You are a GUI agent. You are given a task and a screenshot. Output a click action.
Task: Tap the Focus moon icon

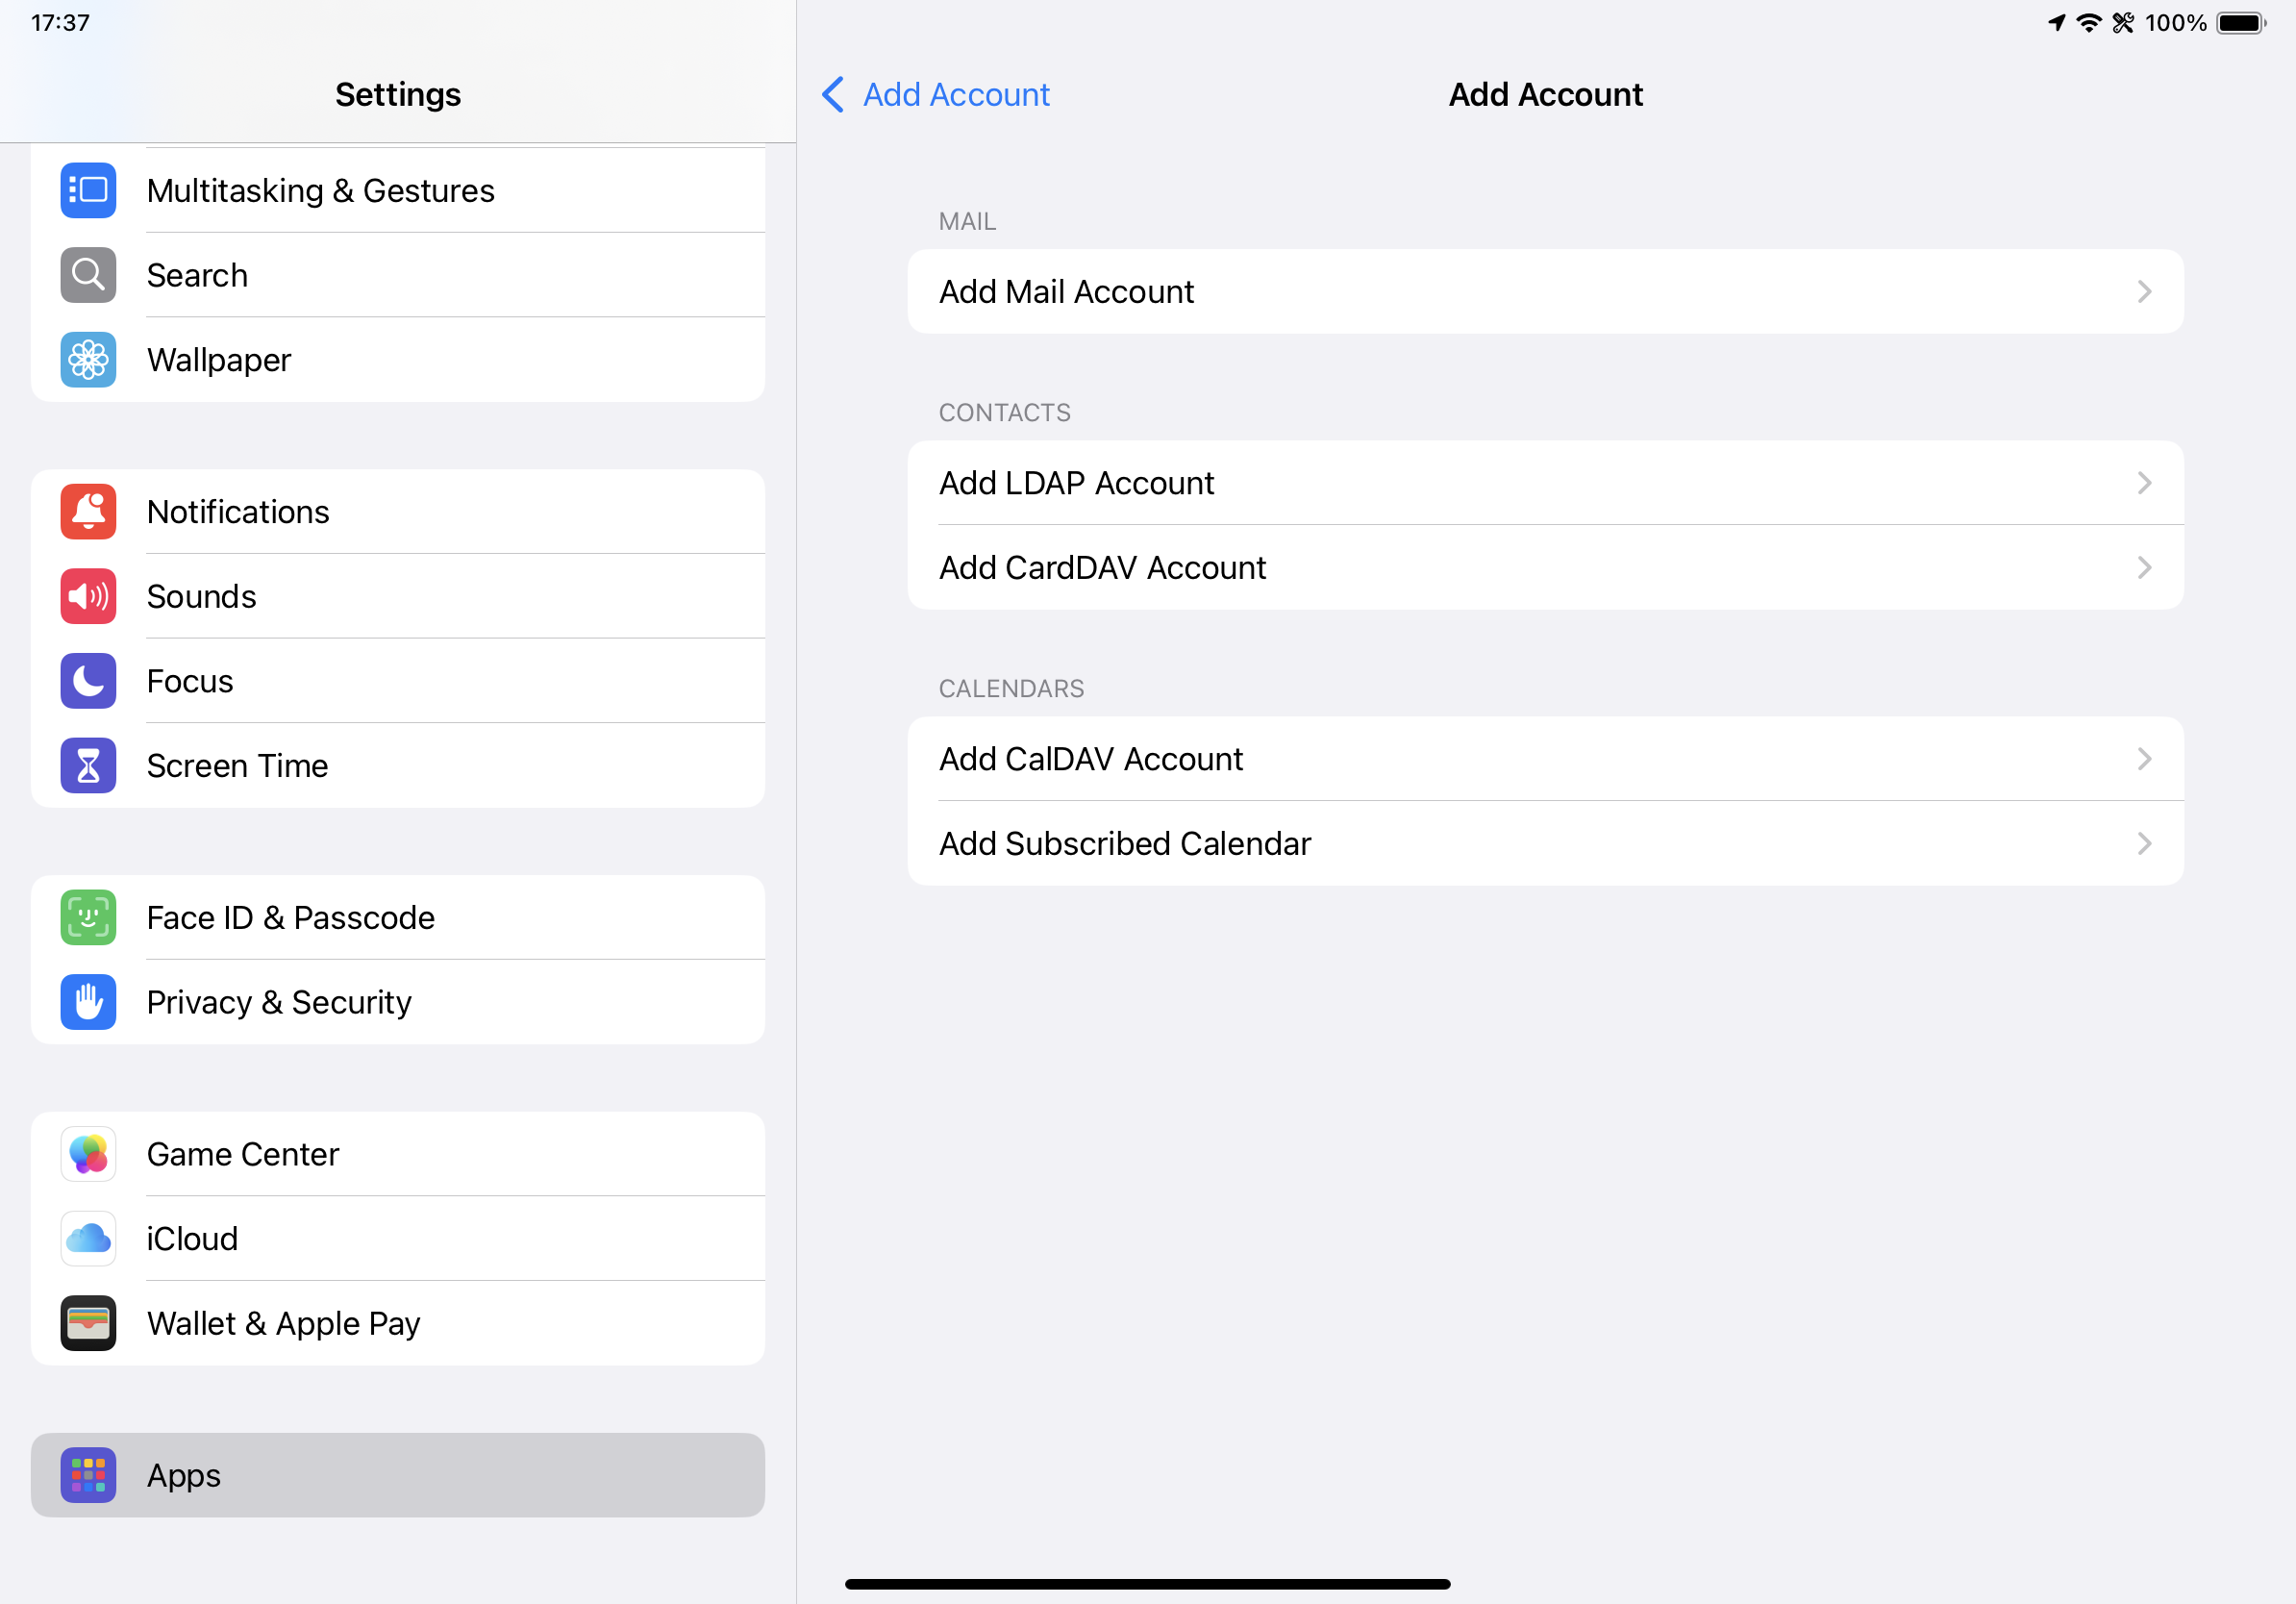tap(88, 681)
